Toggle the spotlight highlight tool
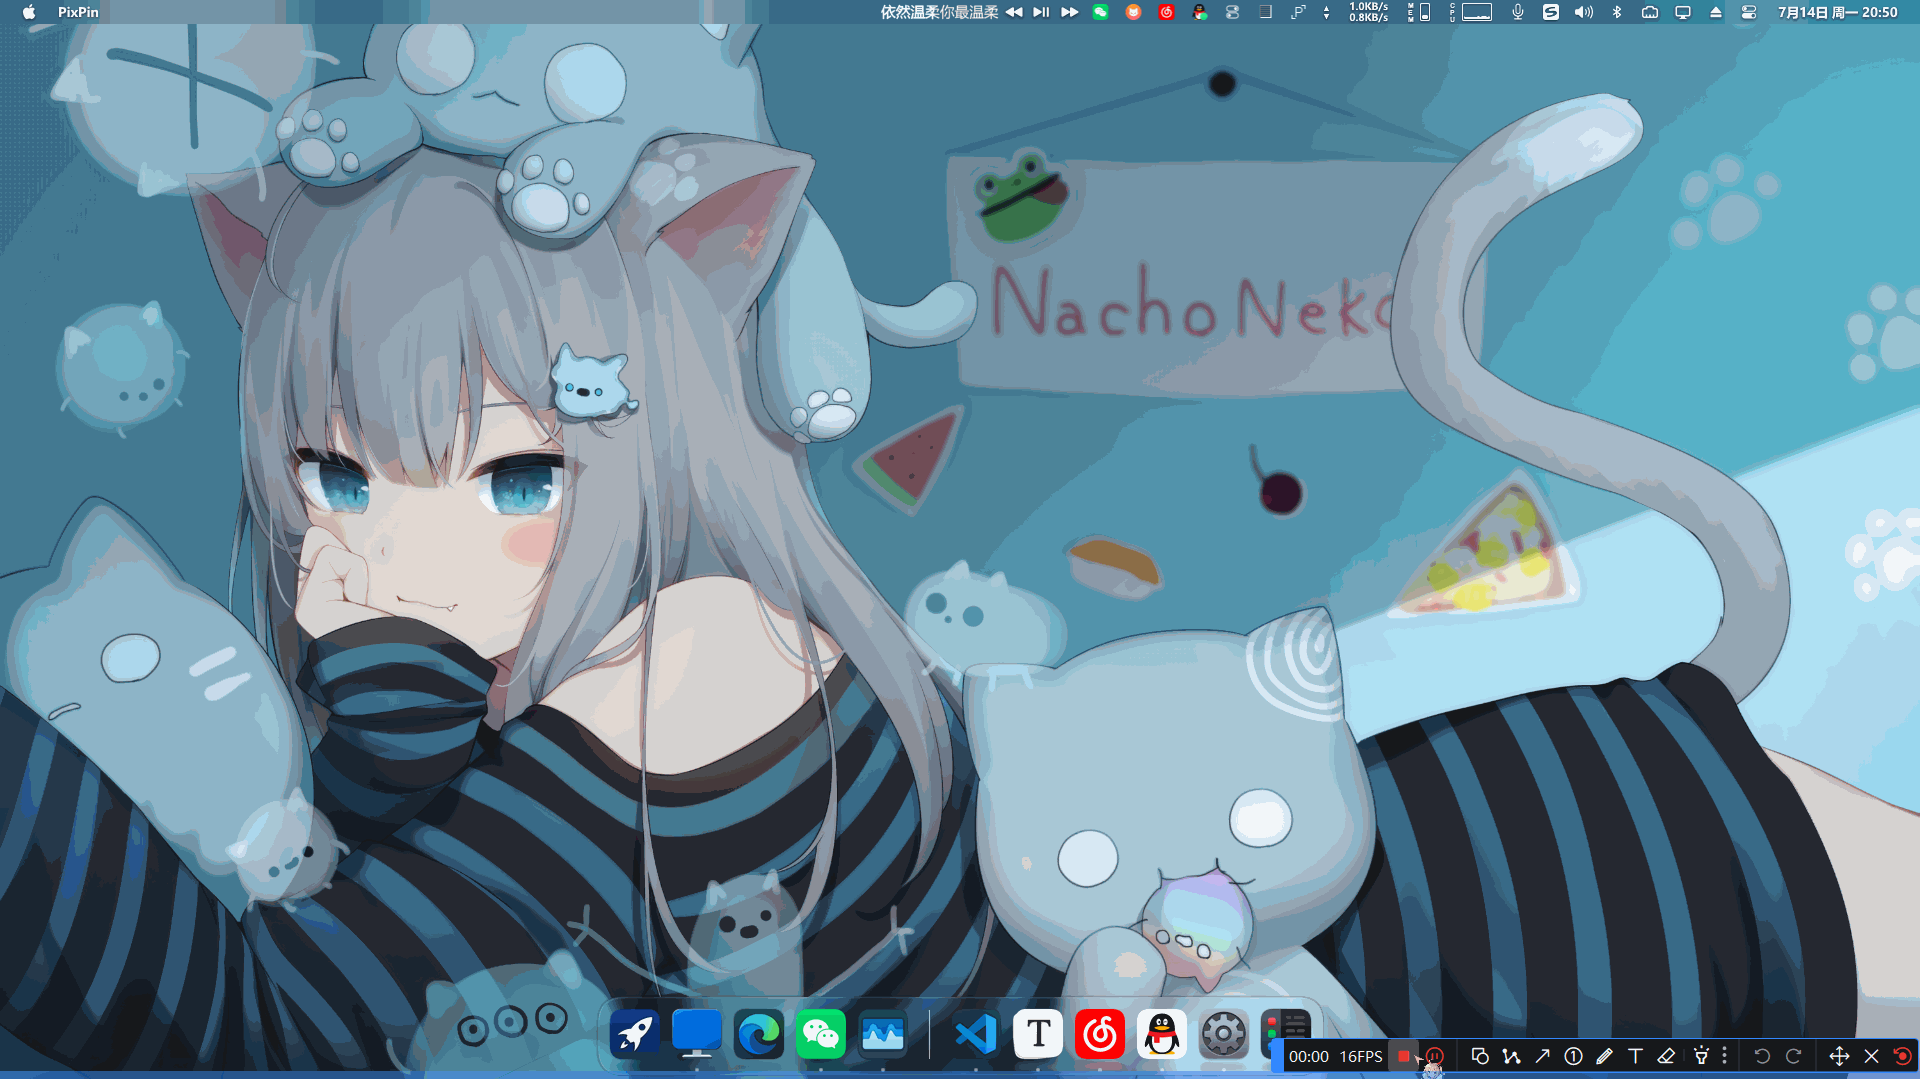The height and width of the screenshot is (1079, 1920). 1701,1056
